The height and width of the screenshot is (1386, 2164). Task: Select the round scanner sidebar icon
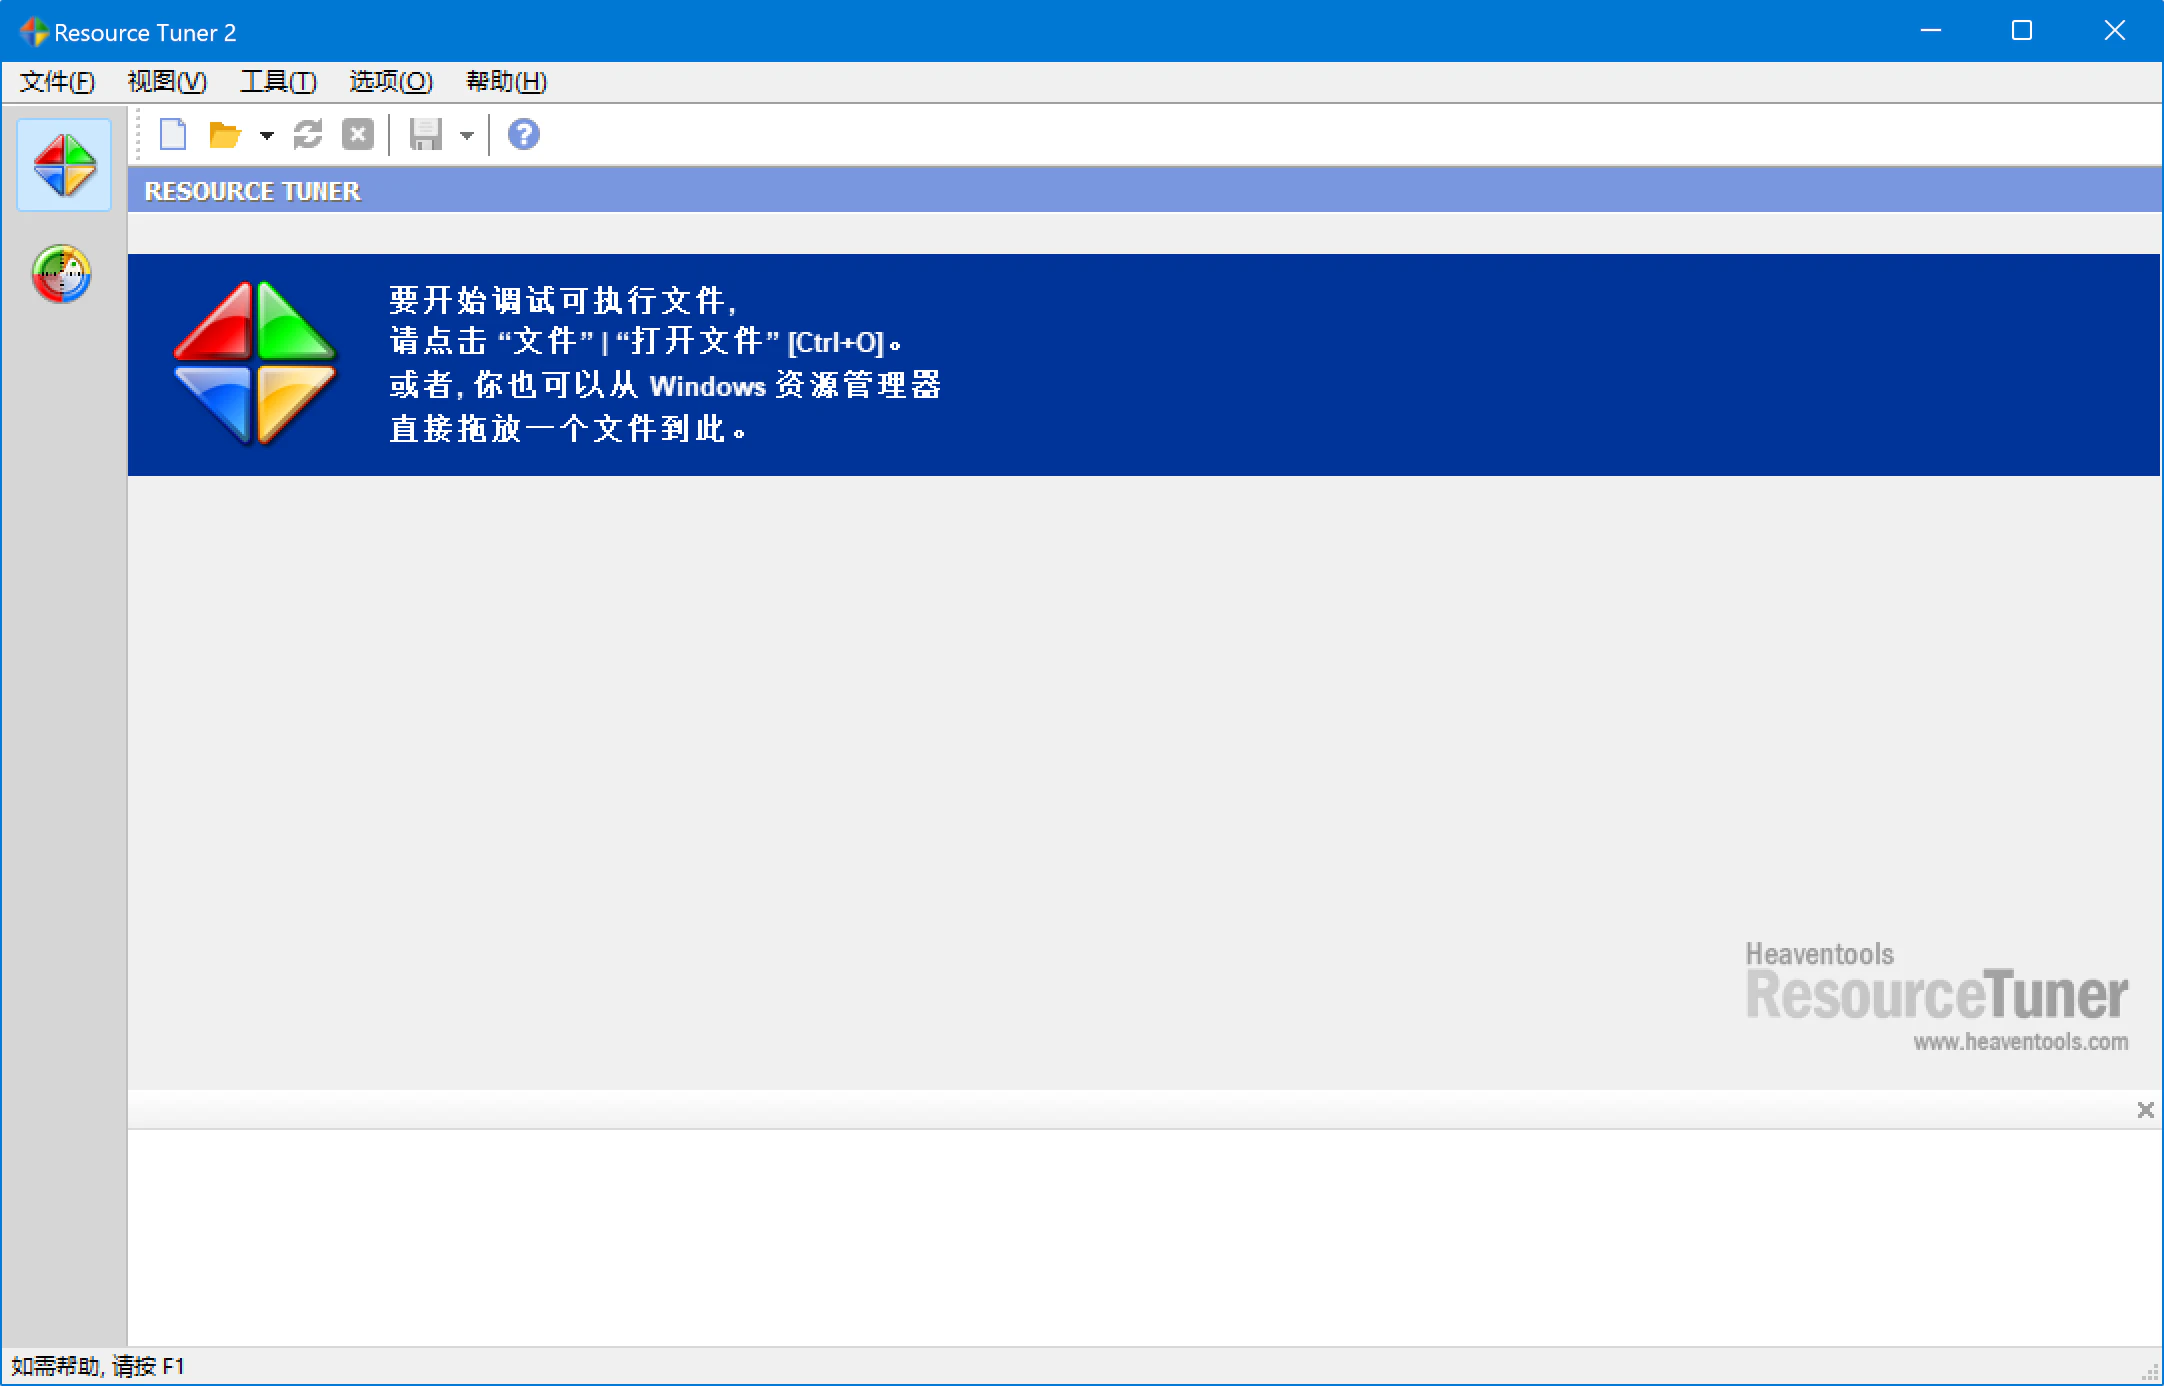pos(62,274)
